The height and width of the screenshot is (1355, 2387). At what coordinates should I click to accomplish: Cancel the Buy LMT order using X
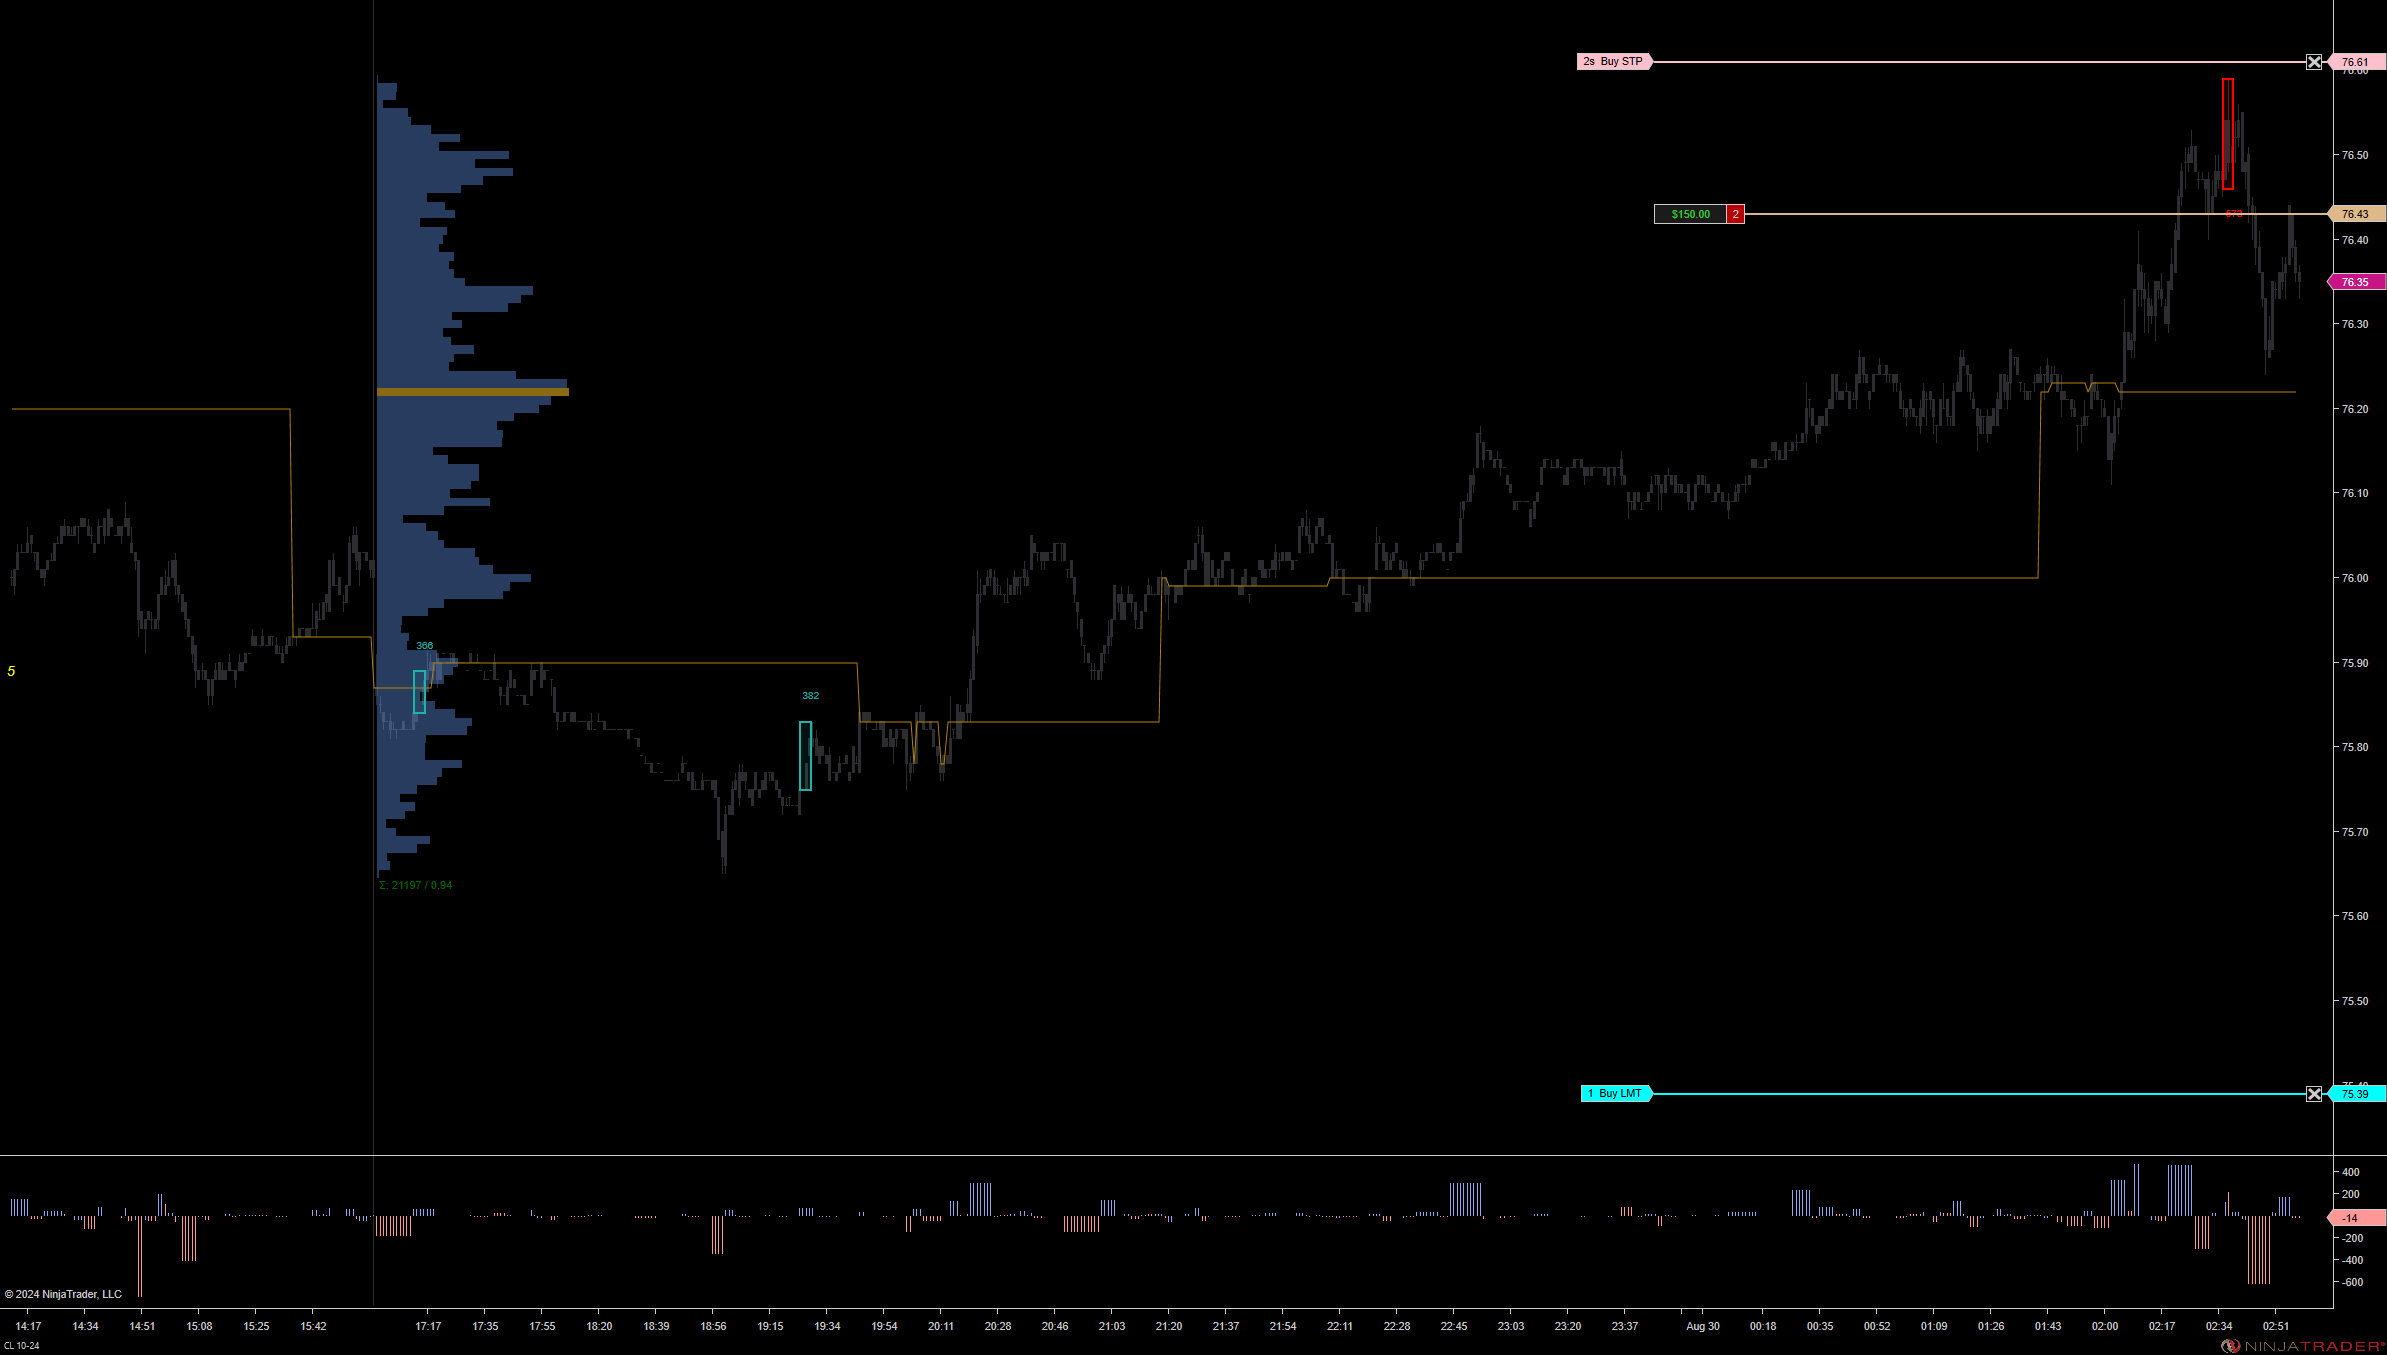(2314, 1094)
